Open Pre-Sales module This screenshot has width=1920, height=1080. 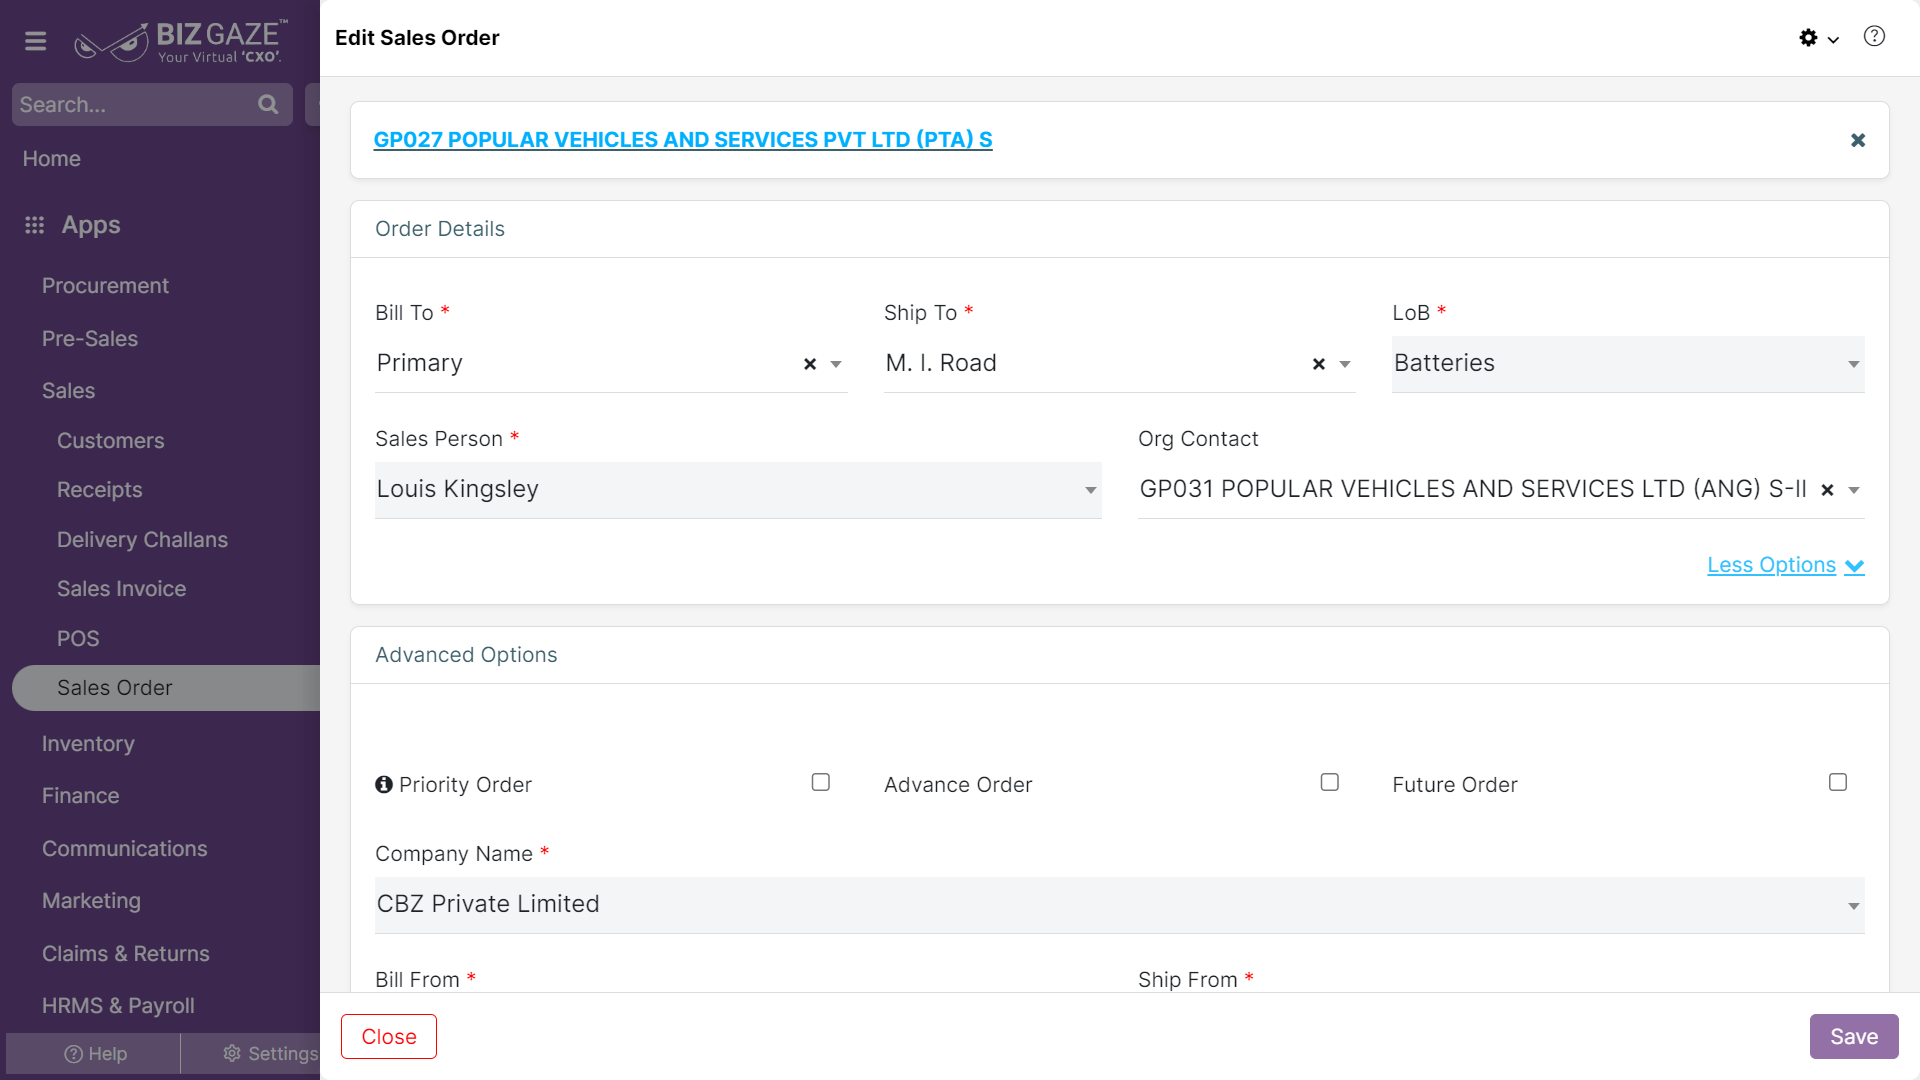point(90,339)
